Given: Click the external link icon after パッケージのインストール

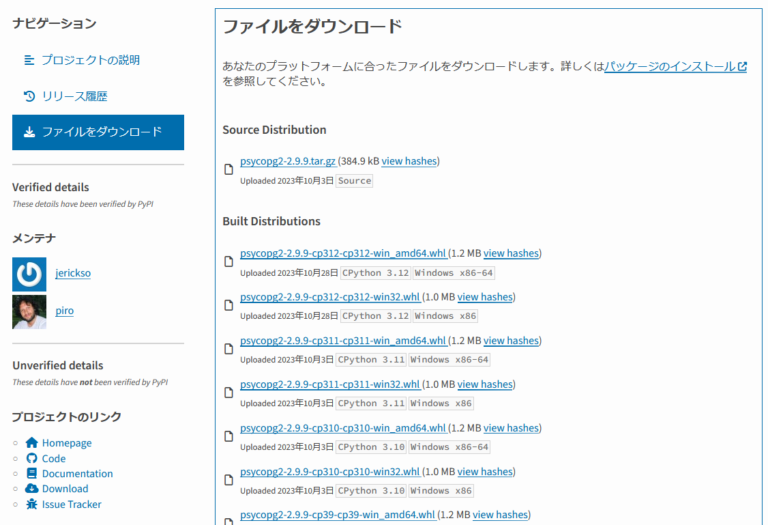Looking at the screenshot, I should [x=742, y=67].
